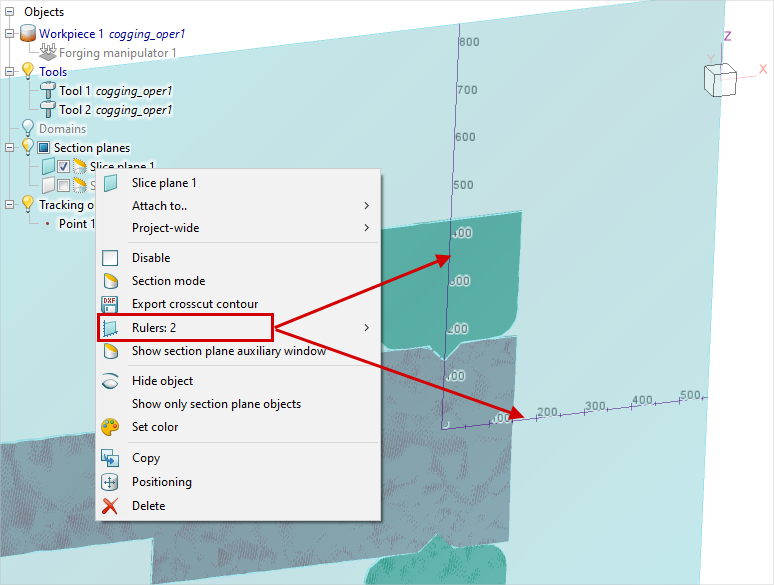Click the 3D orientation cube

pyautogui.click(x=718, y=79)
